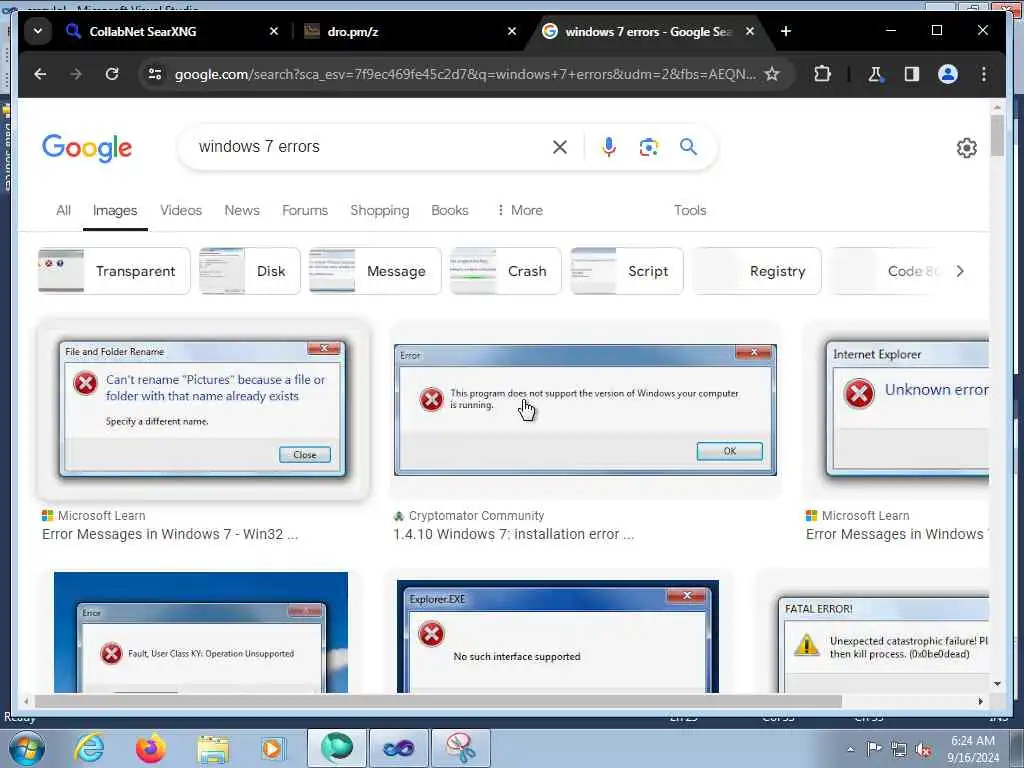
Task: Toggle the browser side panel
Action: coord(912,74)
